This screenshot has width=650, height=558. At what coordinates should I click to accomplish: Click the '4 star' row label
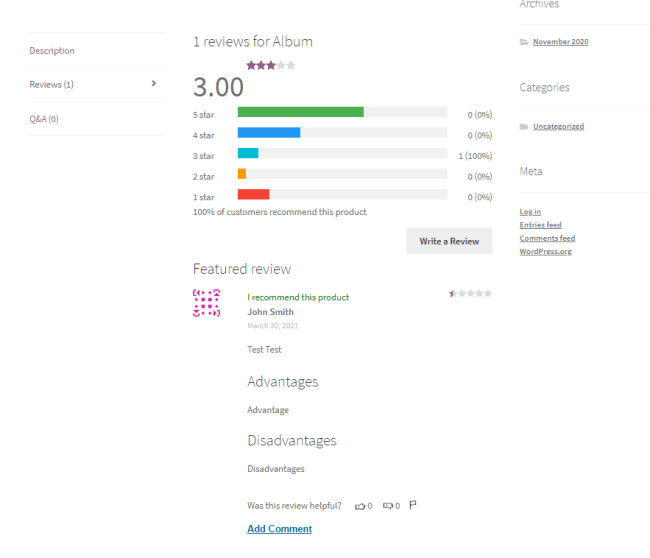click(204, 136)
